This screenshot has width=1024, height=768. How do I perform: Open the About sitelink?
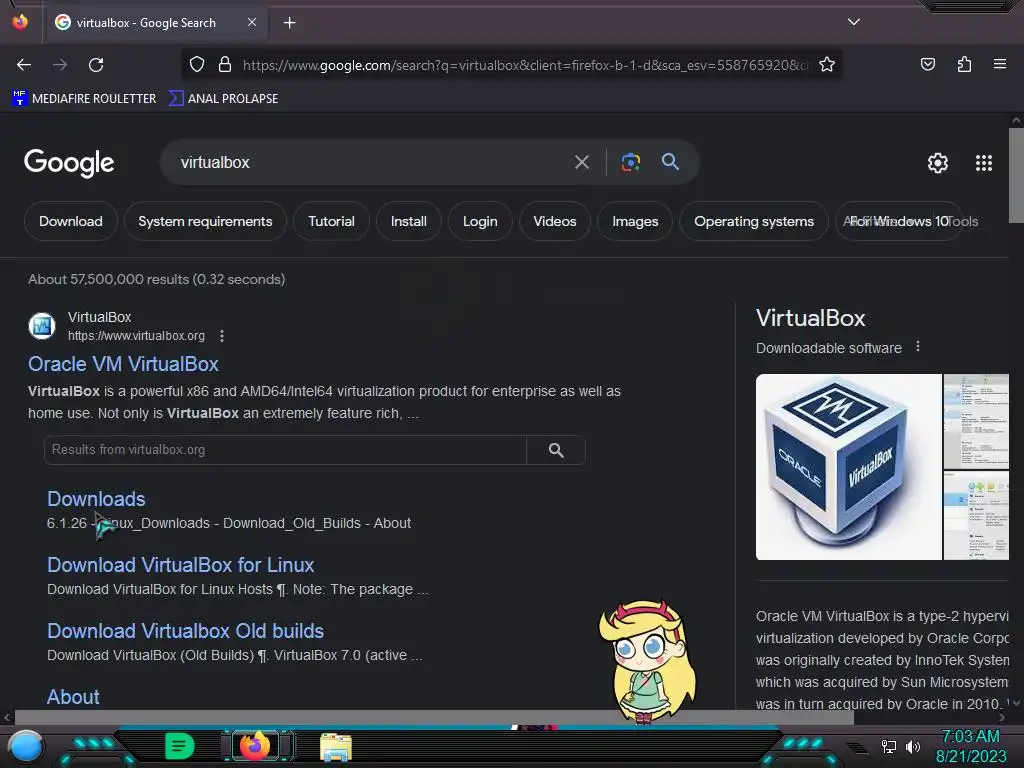(x=73, y=697)
